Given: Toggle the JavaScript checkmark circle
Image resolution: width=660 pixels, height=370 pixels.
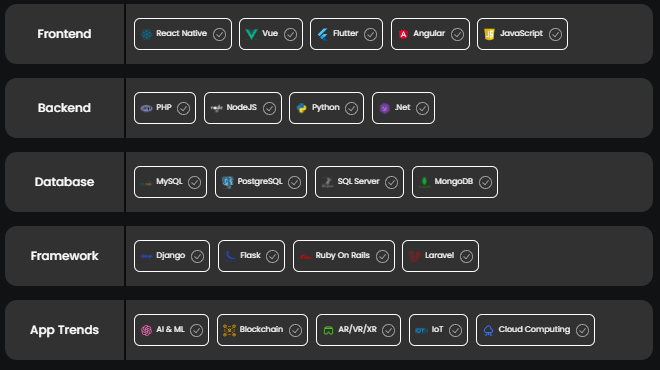Looking at the screenshot, I should [x=555, y=35].
